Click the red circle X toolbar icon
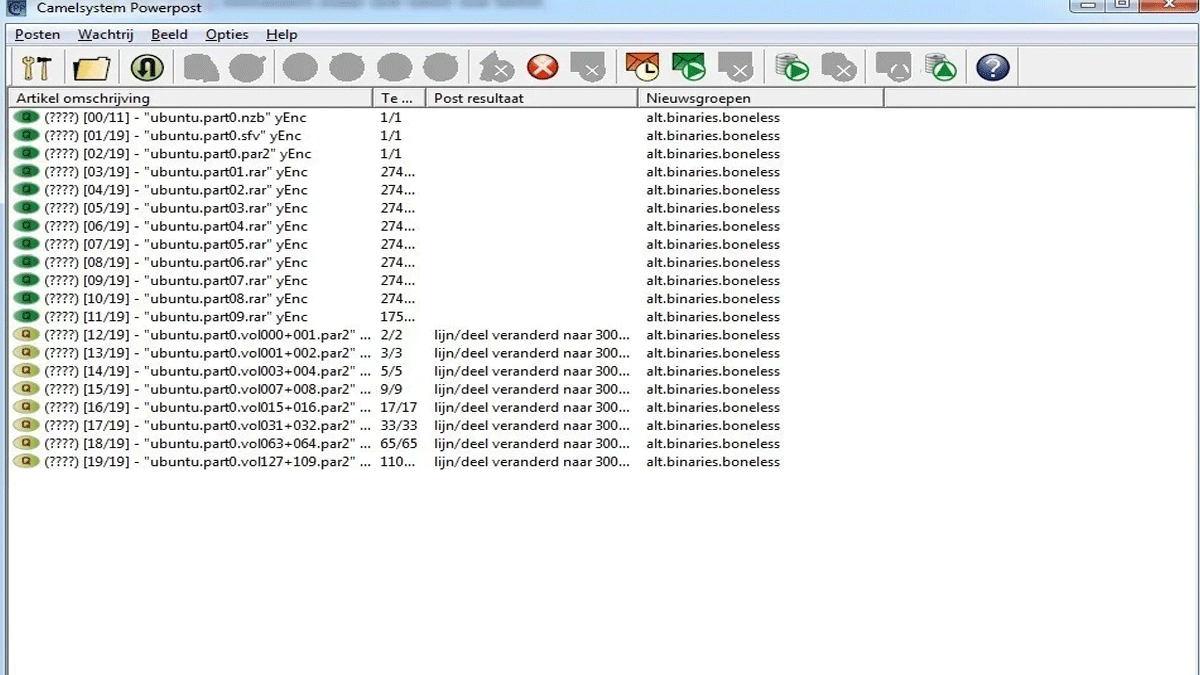 pyautogui.click(x=543, y=68)
